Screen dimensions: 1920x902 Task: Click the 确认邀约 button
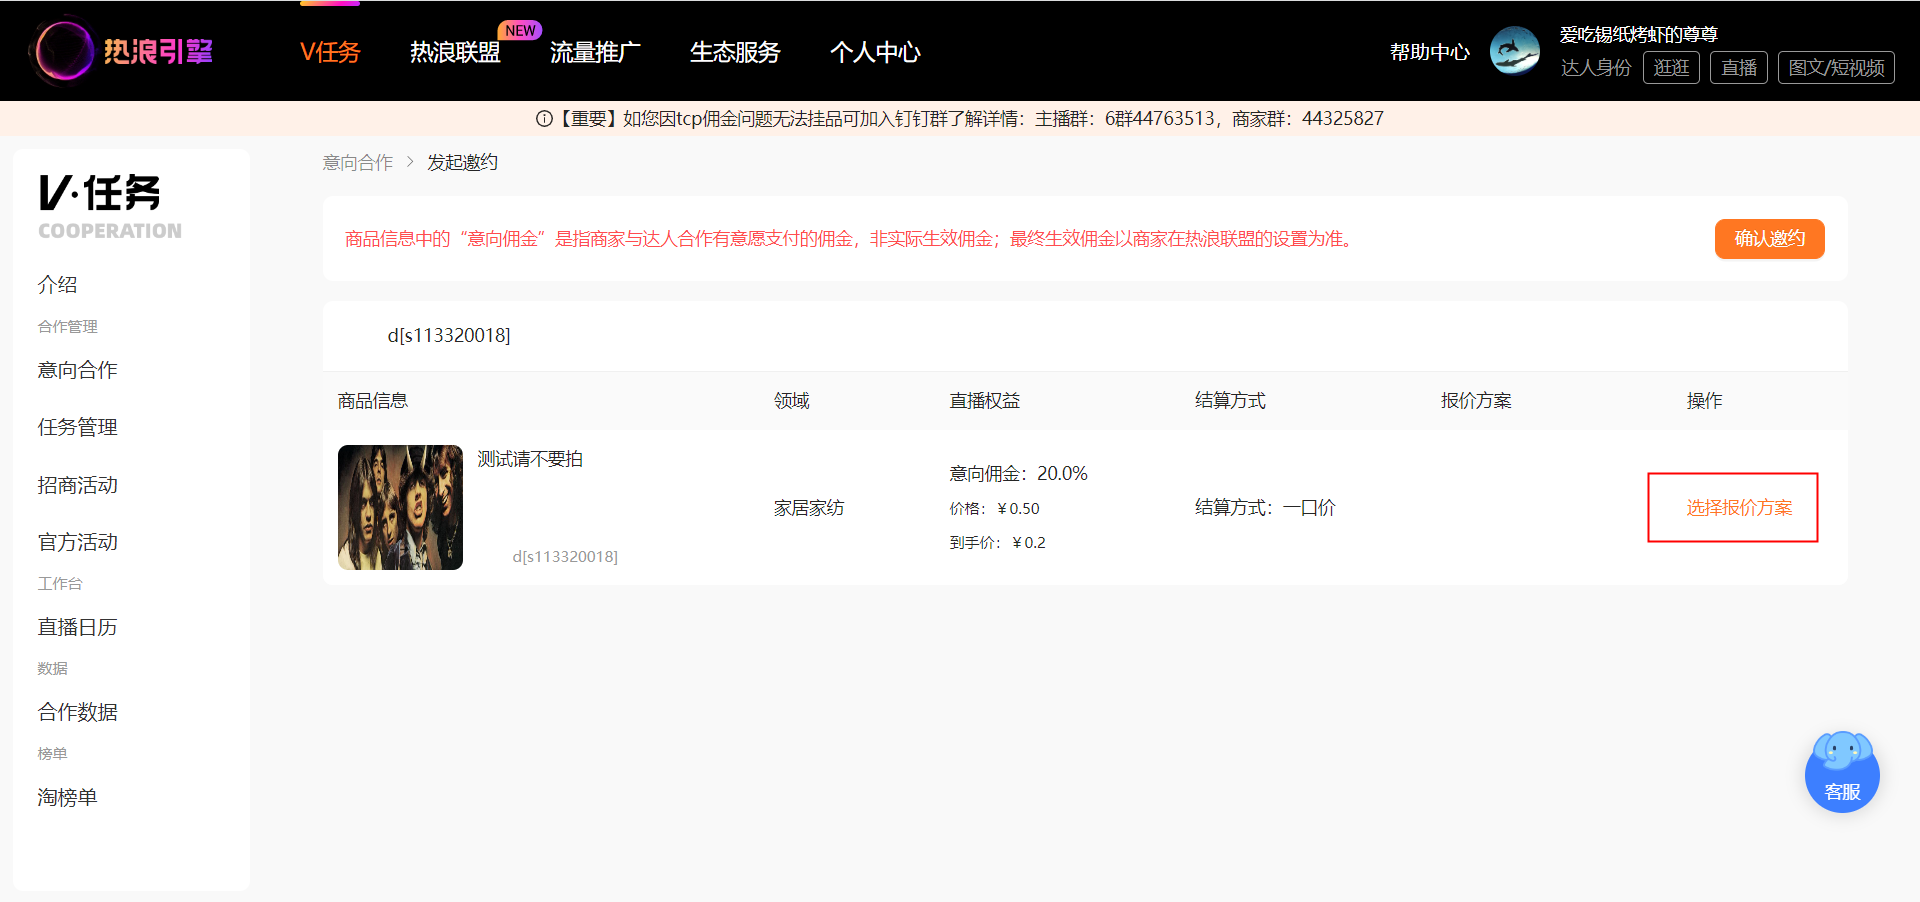[1769, 239]
